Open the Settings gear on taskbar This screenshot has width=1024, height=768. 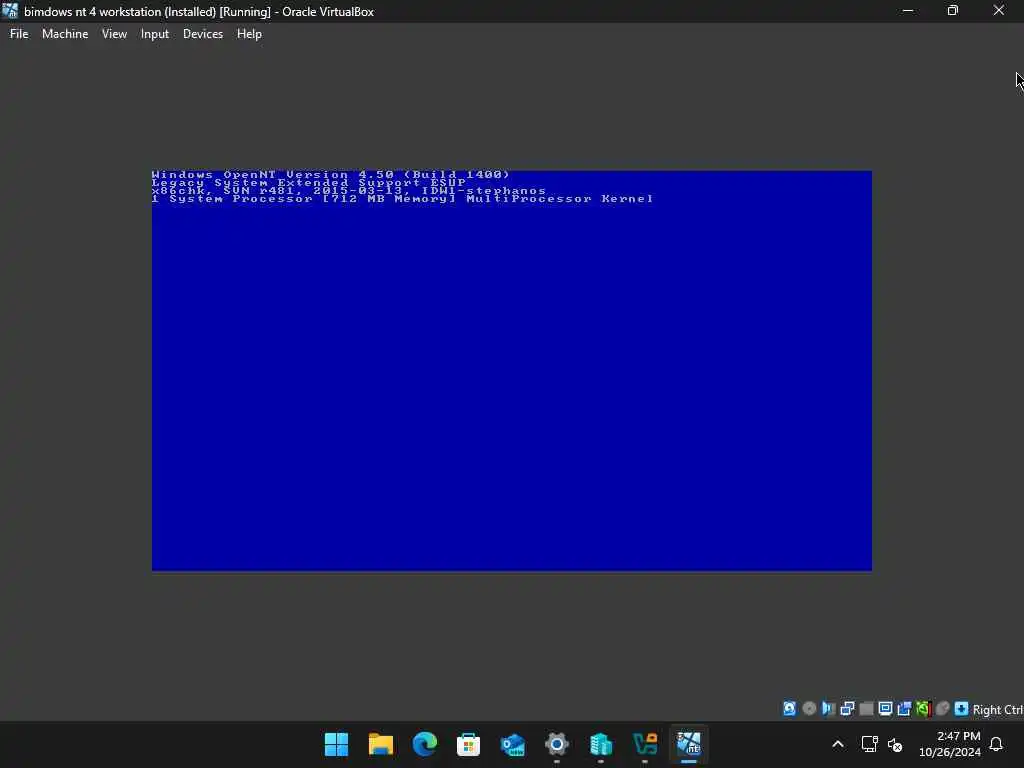pyautogui.click(x=556, y=744)
